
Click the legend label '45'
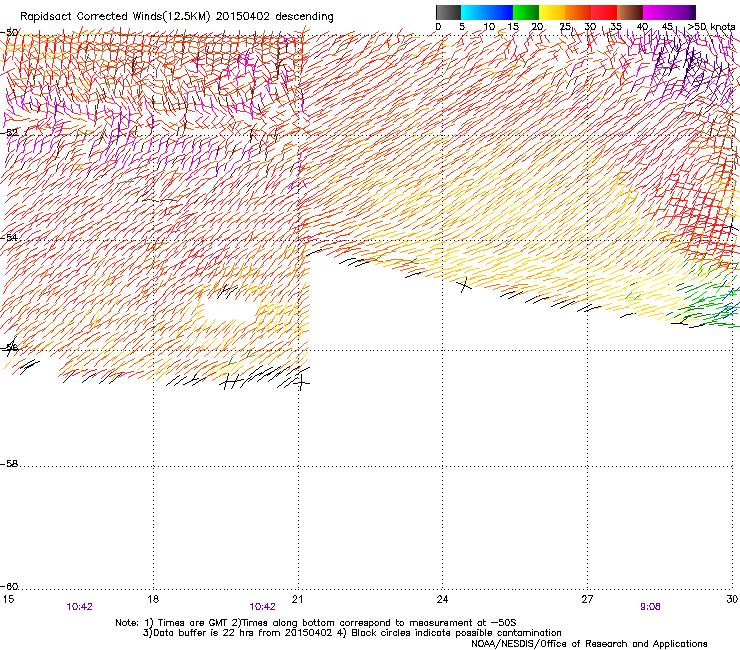click(x=667, y=27)
